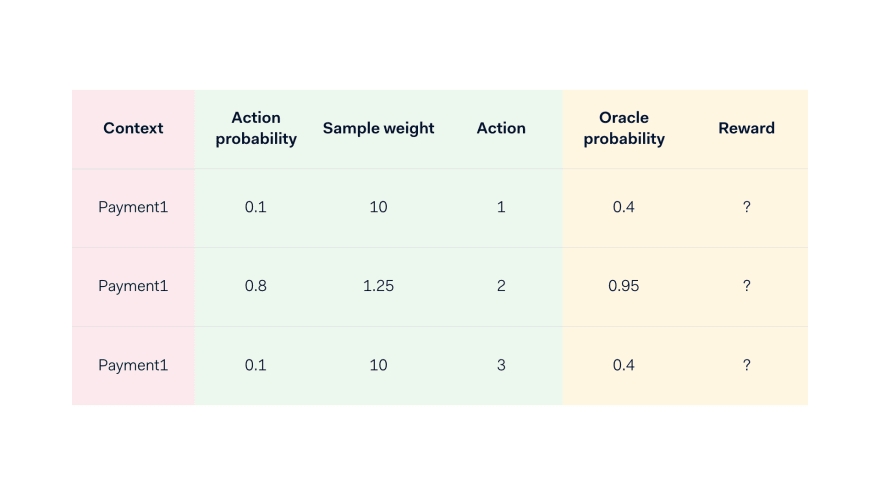The image size is (880, 495).
Task: Select the 0.95 oracle probability cell
Action: click(624, 286)
